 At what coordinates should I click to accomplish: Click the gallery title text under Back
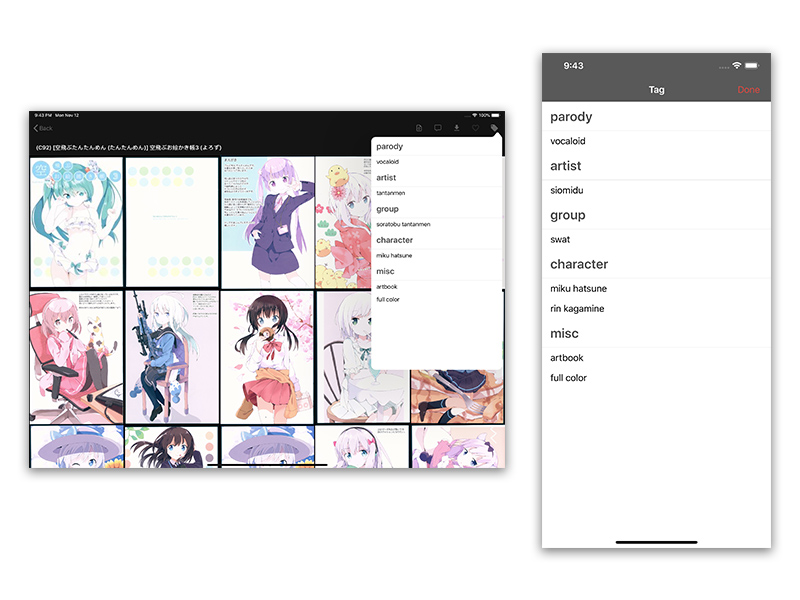129,147
